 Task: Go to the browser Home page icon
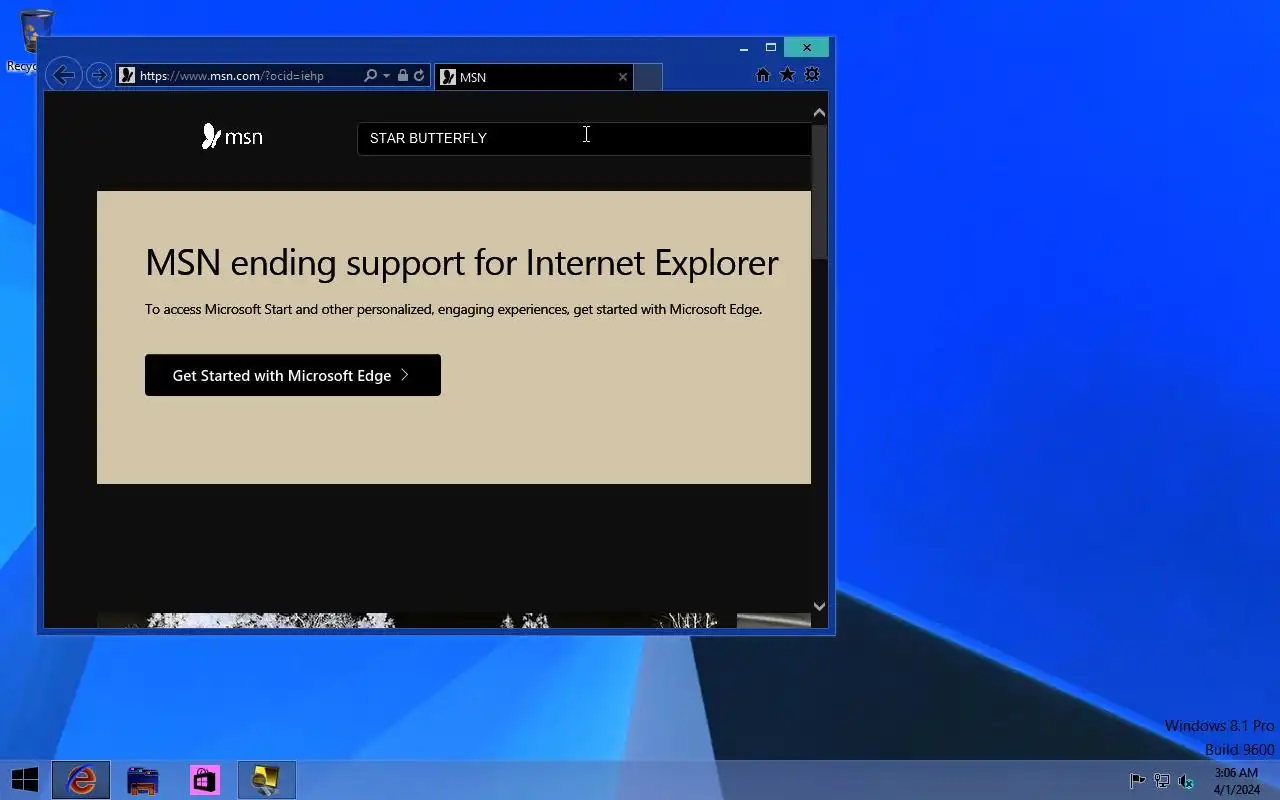(x=763, y=75)
